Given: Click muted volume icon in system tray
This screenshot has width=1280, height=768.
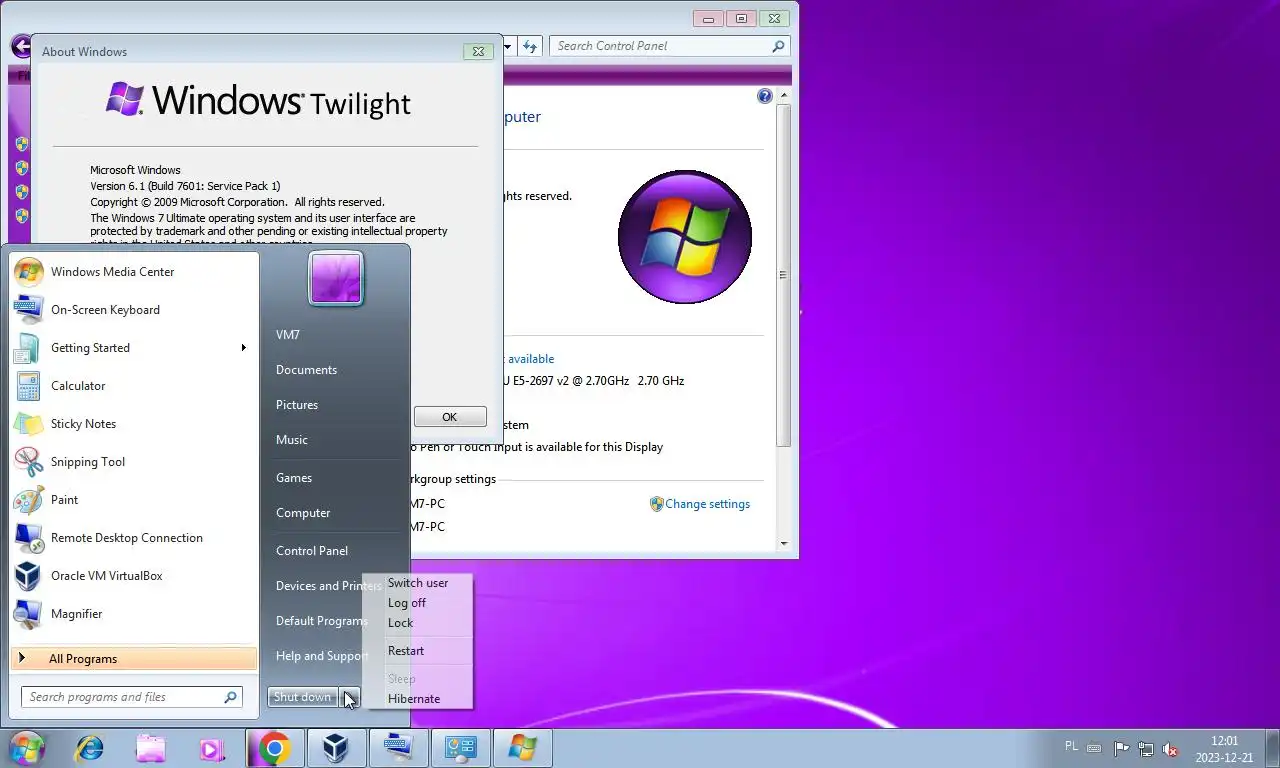Looking at the screenshot, I should tap(1170, 748).
